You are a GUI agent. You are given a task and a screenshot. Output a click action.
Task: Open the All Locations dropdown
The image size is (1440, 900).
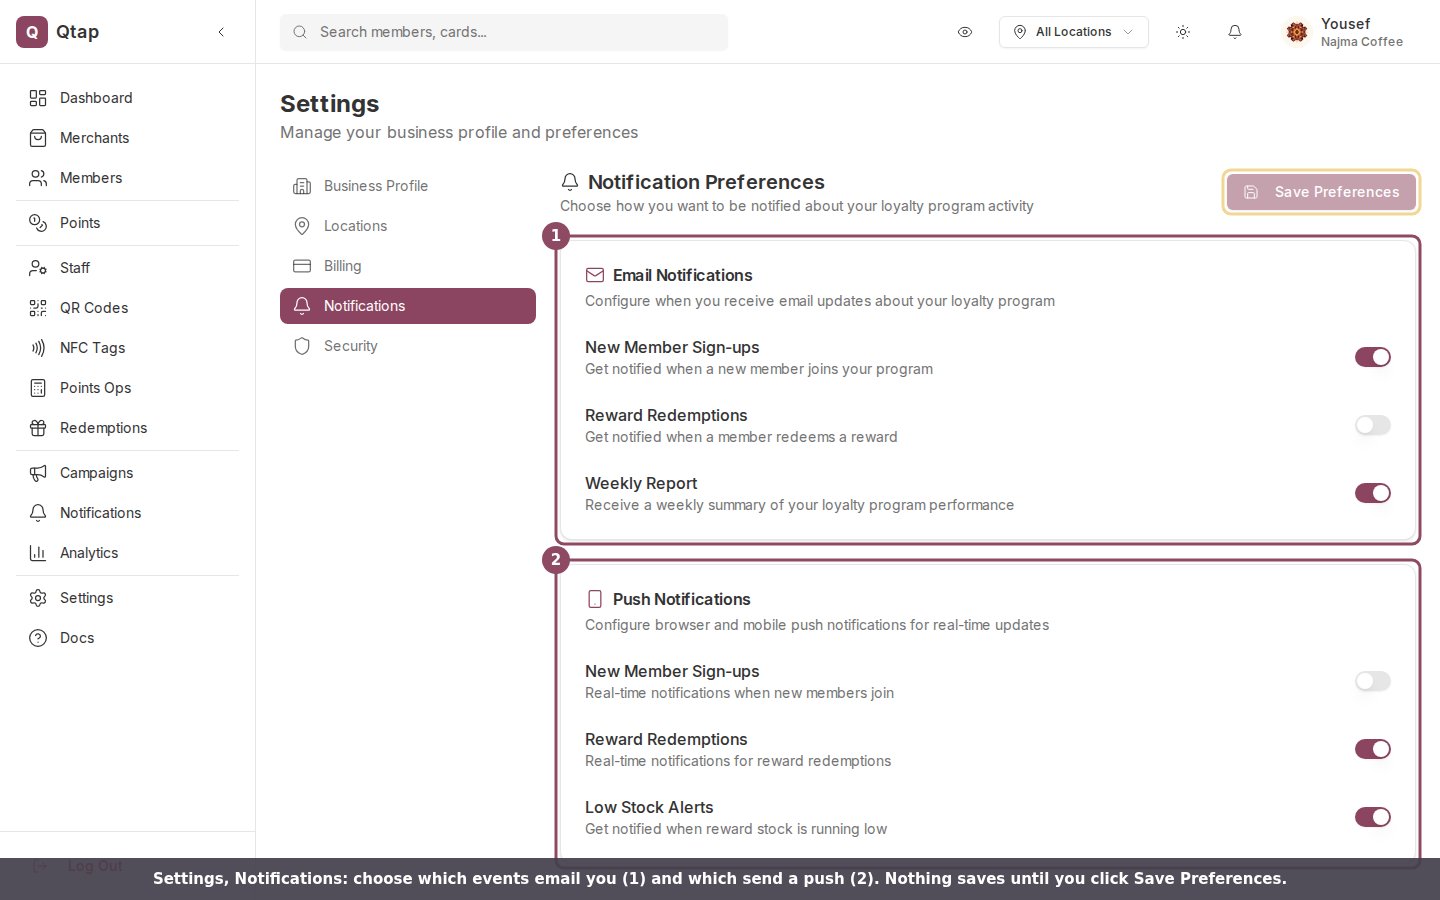click(x=1074, y=32)
